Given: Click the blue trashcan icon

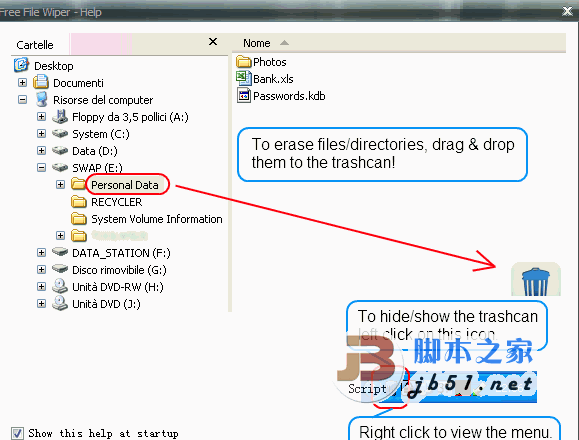Looking at the screenshot, I should [536, 282].
